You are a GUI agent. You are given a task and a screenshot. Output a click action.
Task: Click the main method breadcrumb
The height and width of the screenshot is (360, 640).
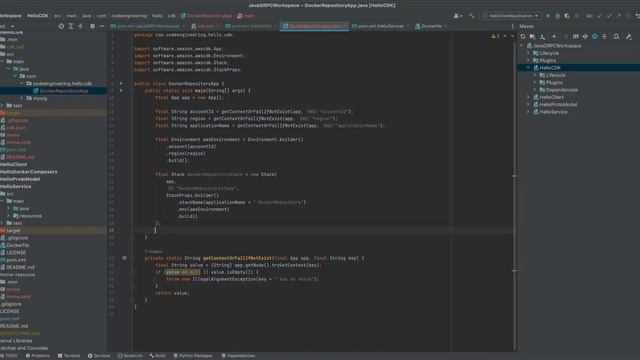click(246, 16)
